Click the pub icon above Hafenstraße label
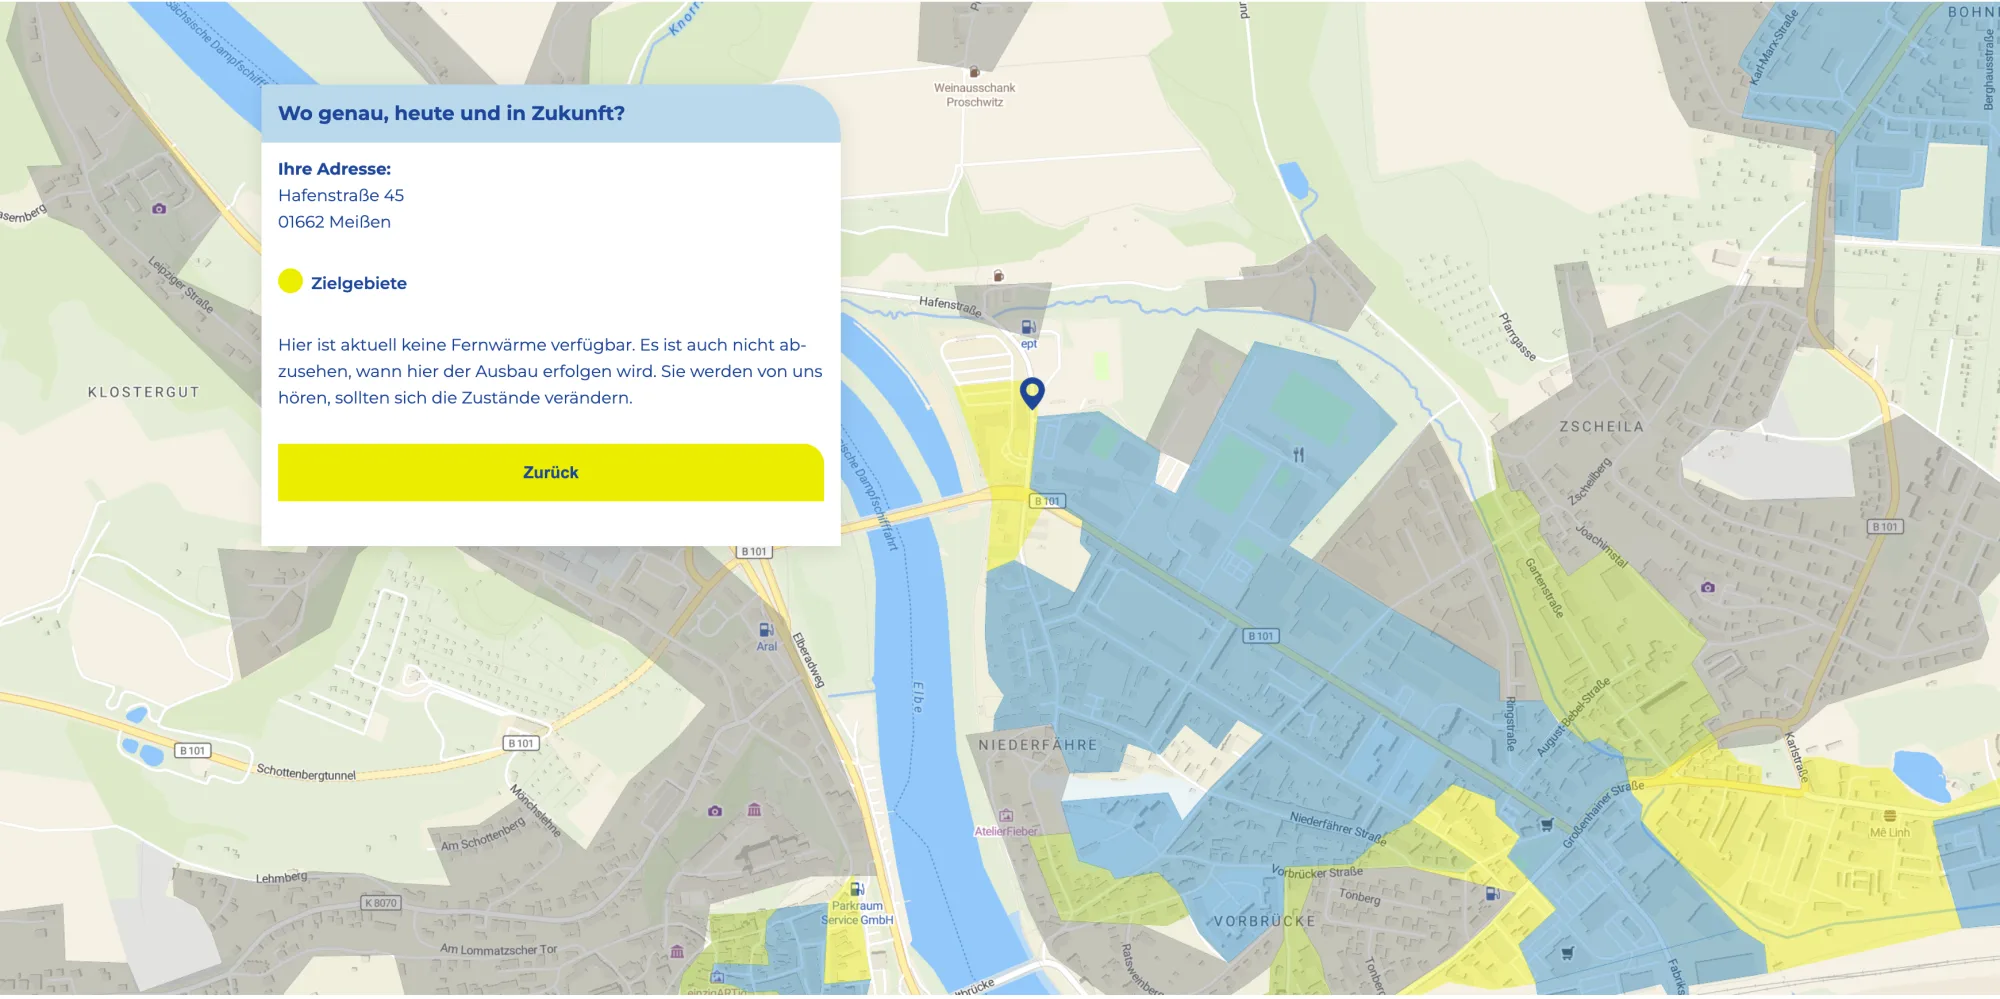Screen dimensions: 2000x999 998,276
